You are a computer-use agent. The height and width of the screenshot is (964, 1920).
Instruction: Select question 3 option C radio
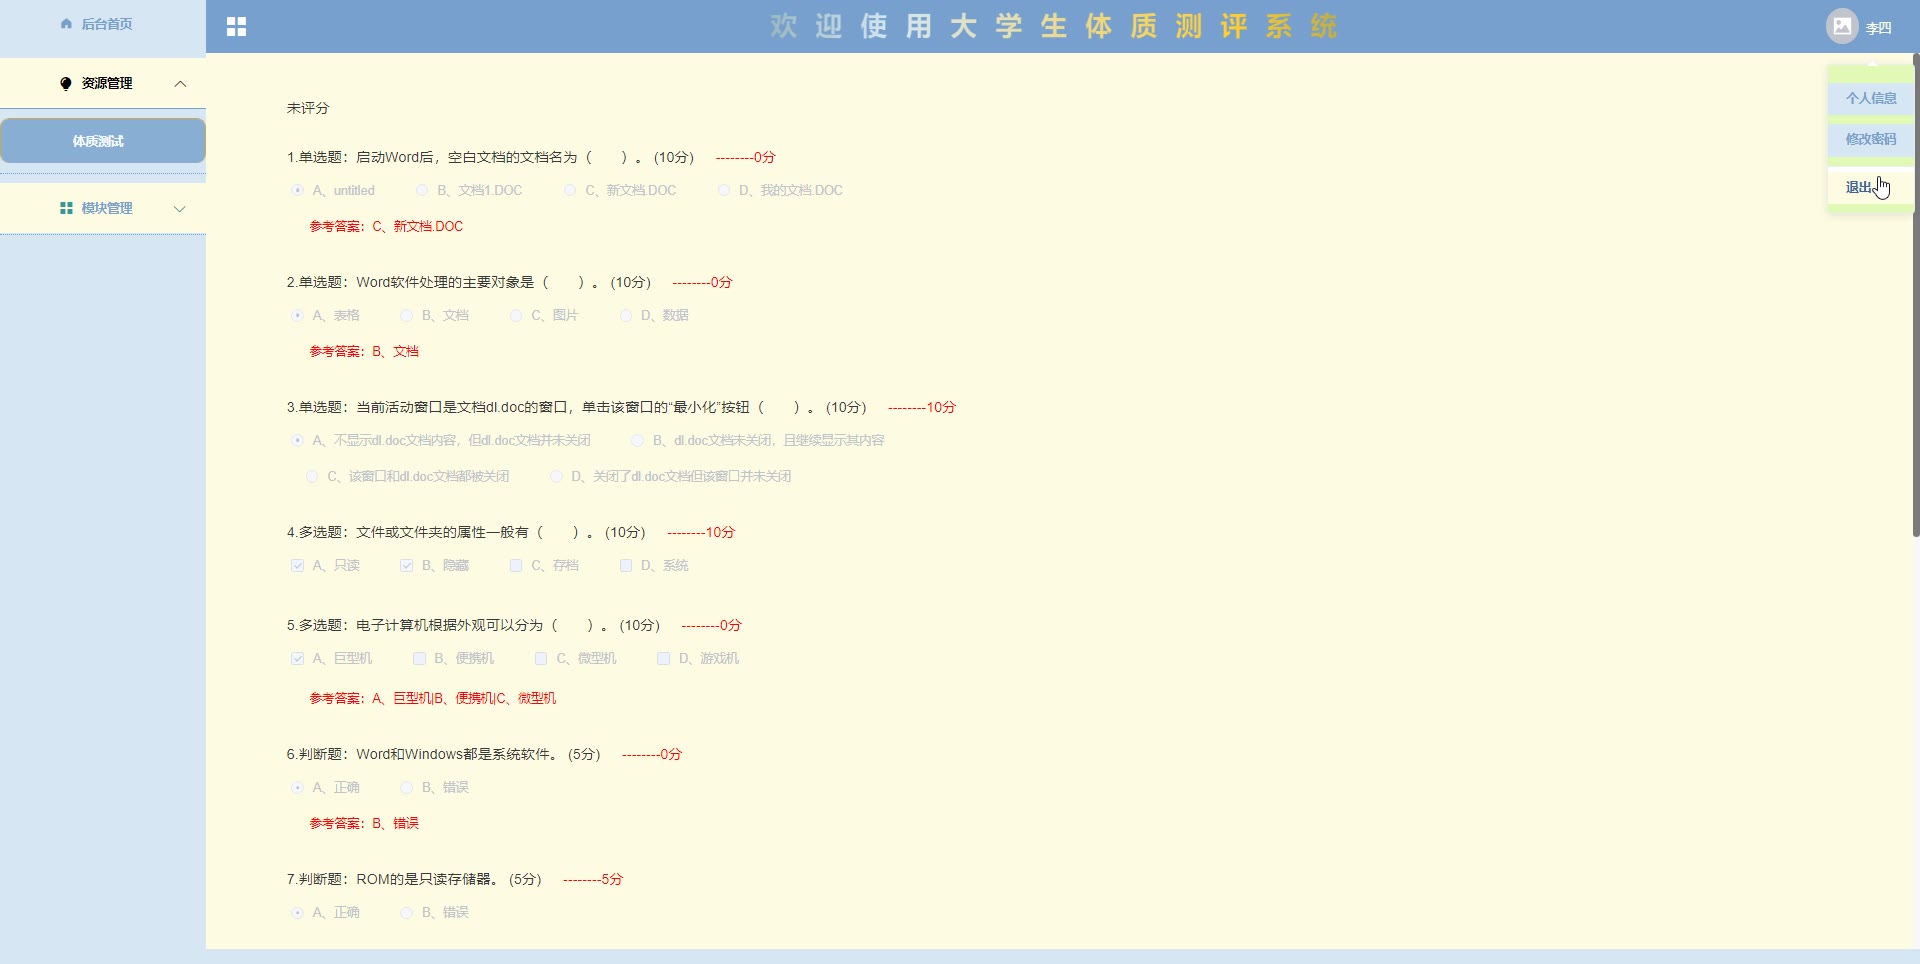click(312, 476)
